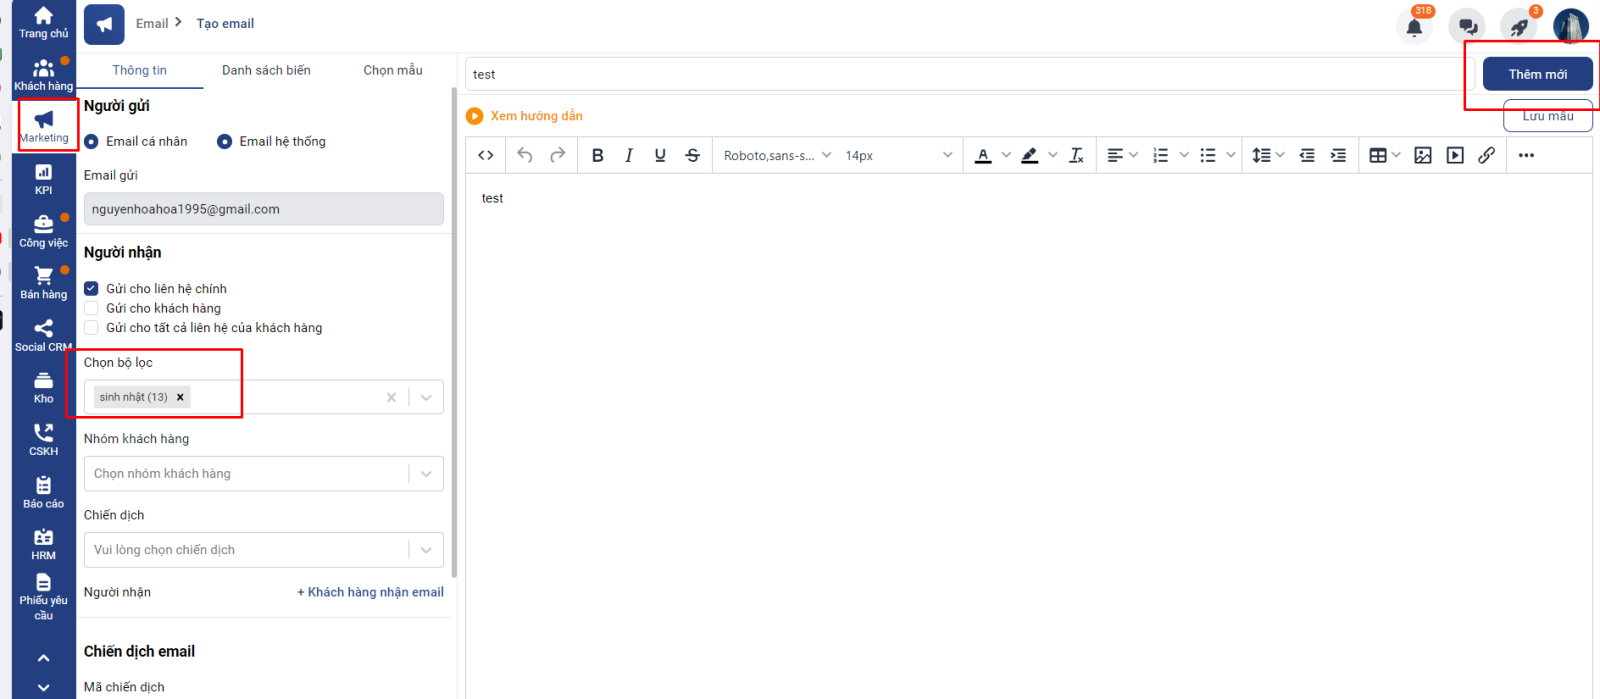Open notifications bell icon
This screenshot has height=699, width=1600.
[1414, 27]
